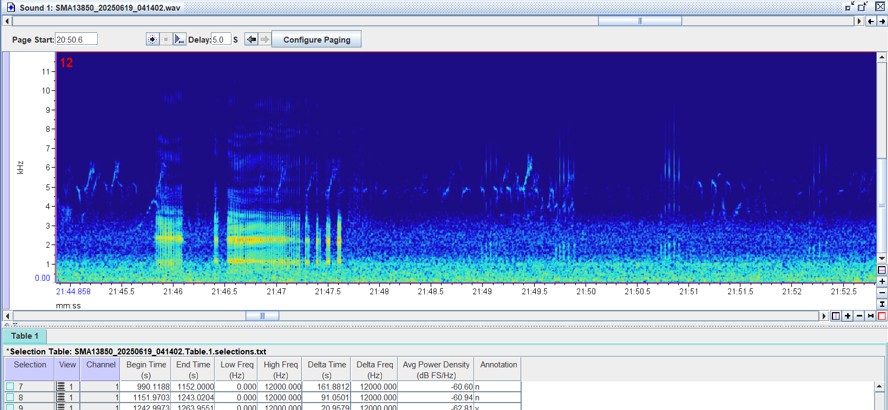Go to previous page with left arrow
Viewport: 888px width, 410px height.
(x=251, y=40)
